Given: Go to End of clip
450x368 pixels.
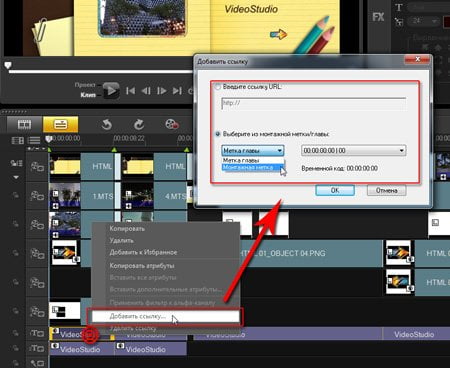Looking at the screenshot, I should 177,91.
